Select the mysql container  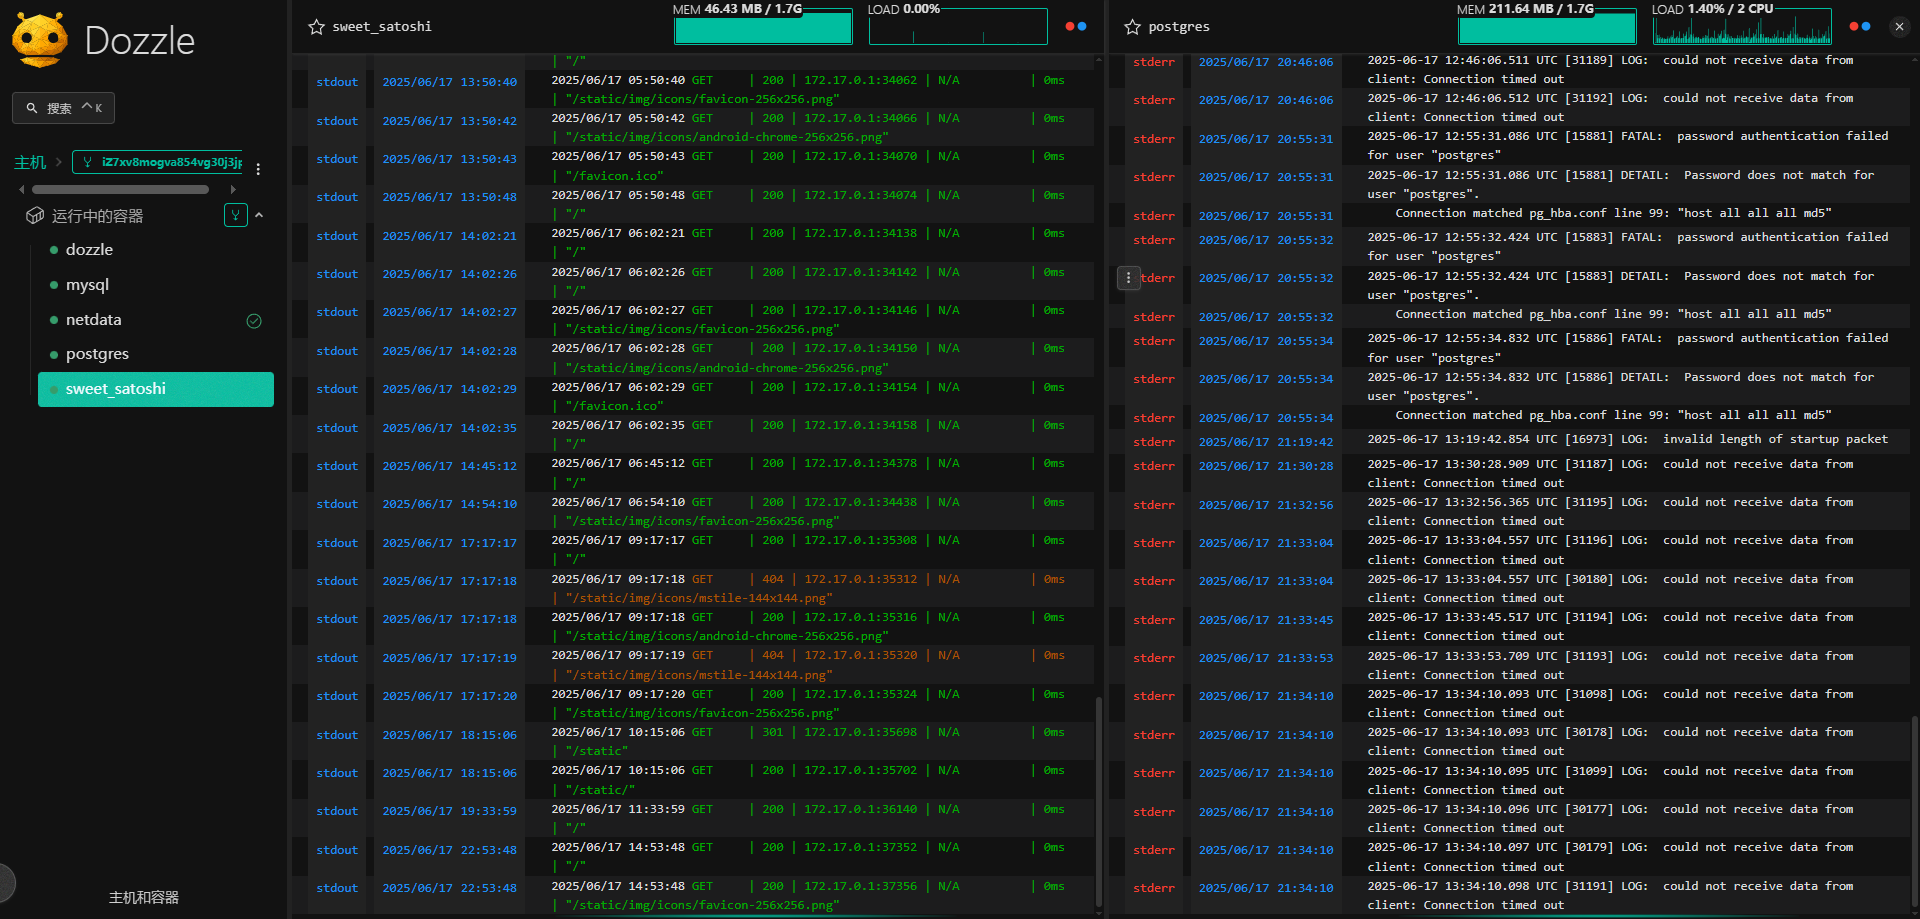(x=87, y=285)
